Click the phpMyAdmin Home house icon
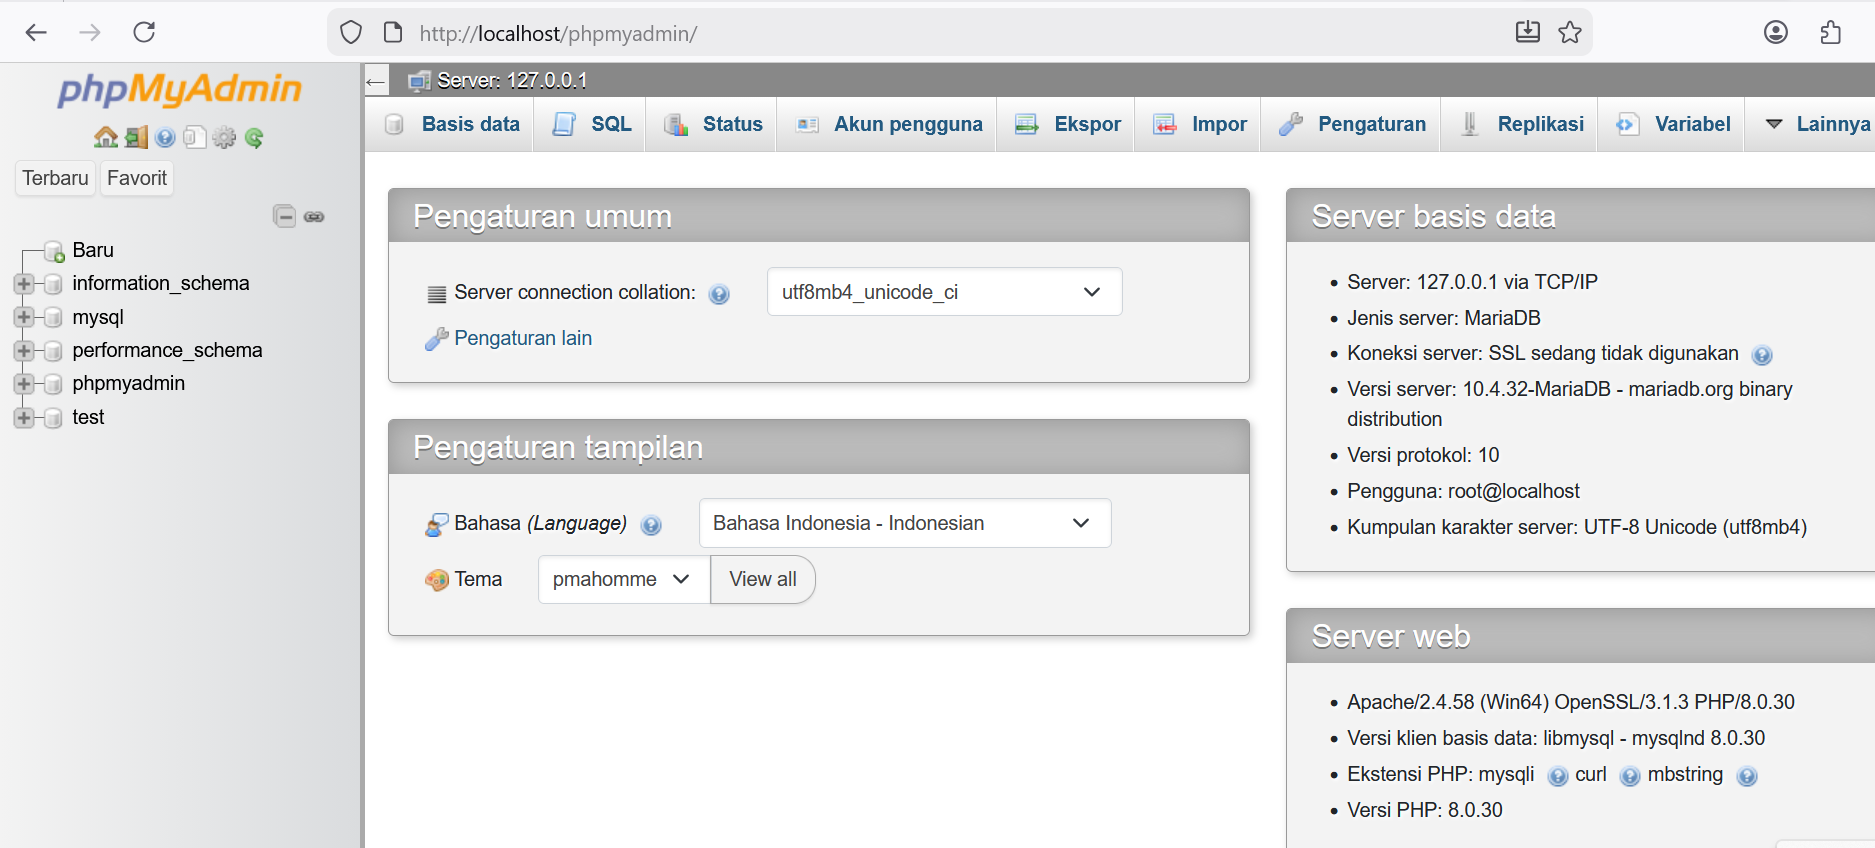 [105, 138]
